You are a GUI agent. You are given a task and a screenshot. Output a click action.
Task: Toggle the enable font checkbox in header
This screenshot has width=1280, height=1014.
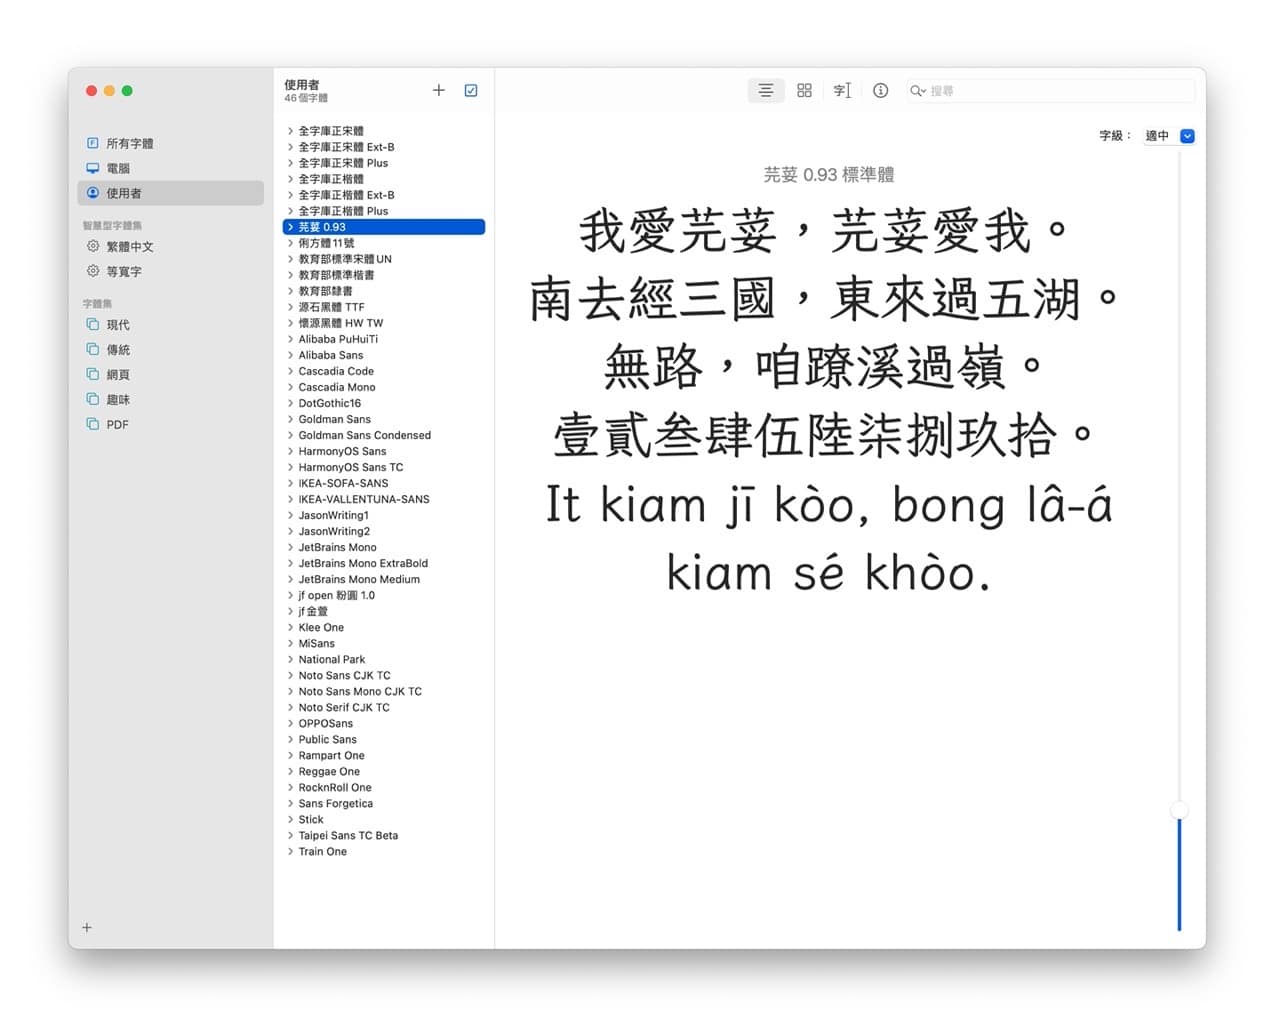point(471,91)
